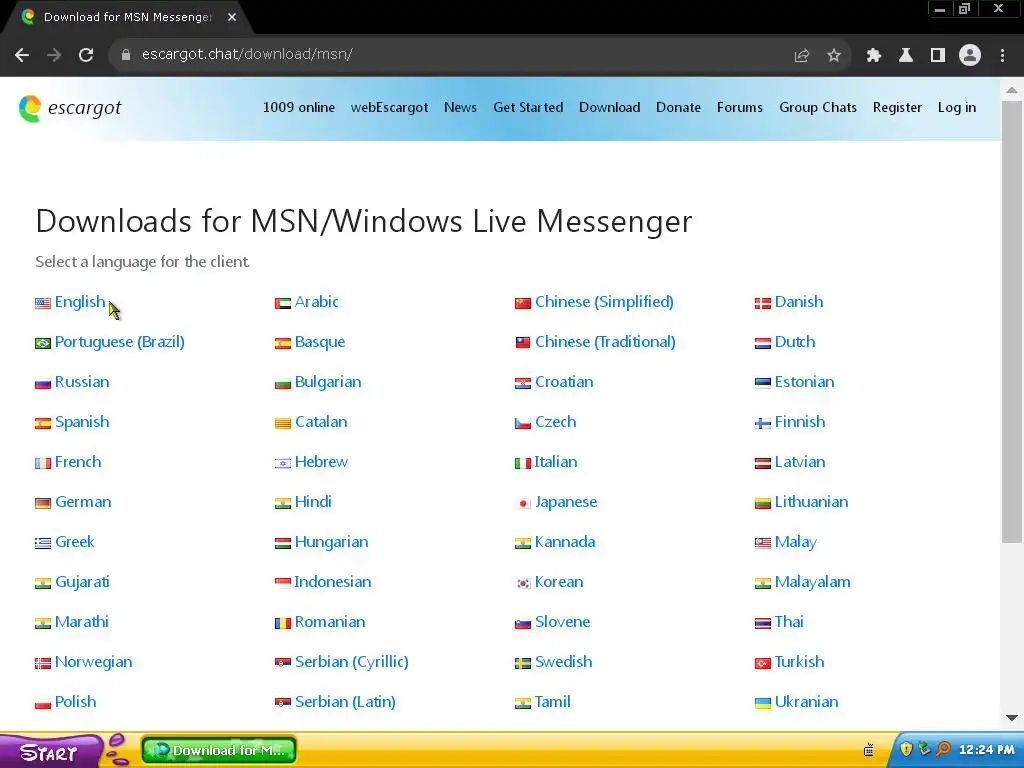Open the Donate navigation item
Image resolution: width=1024 pixels, height=768 pixels.
pyautogui.click(x=679, y=108)
